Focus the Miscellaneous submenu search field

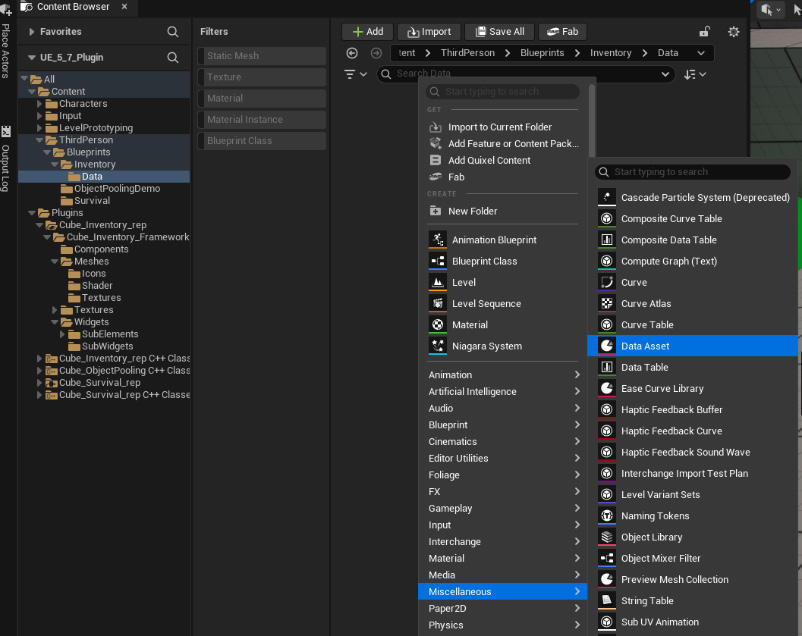coord(693,172)
